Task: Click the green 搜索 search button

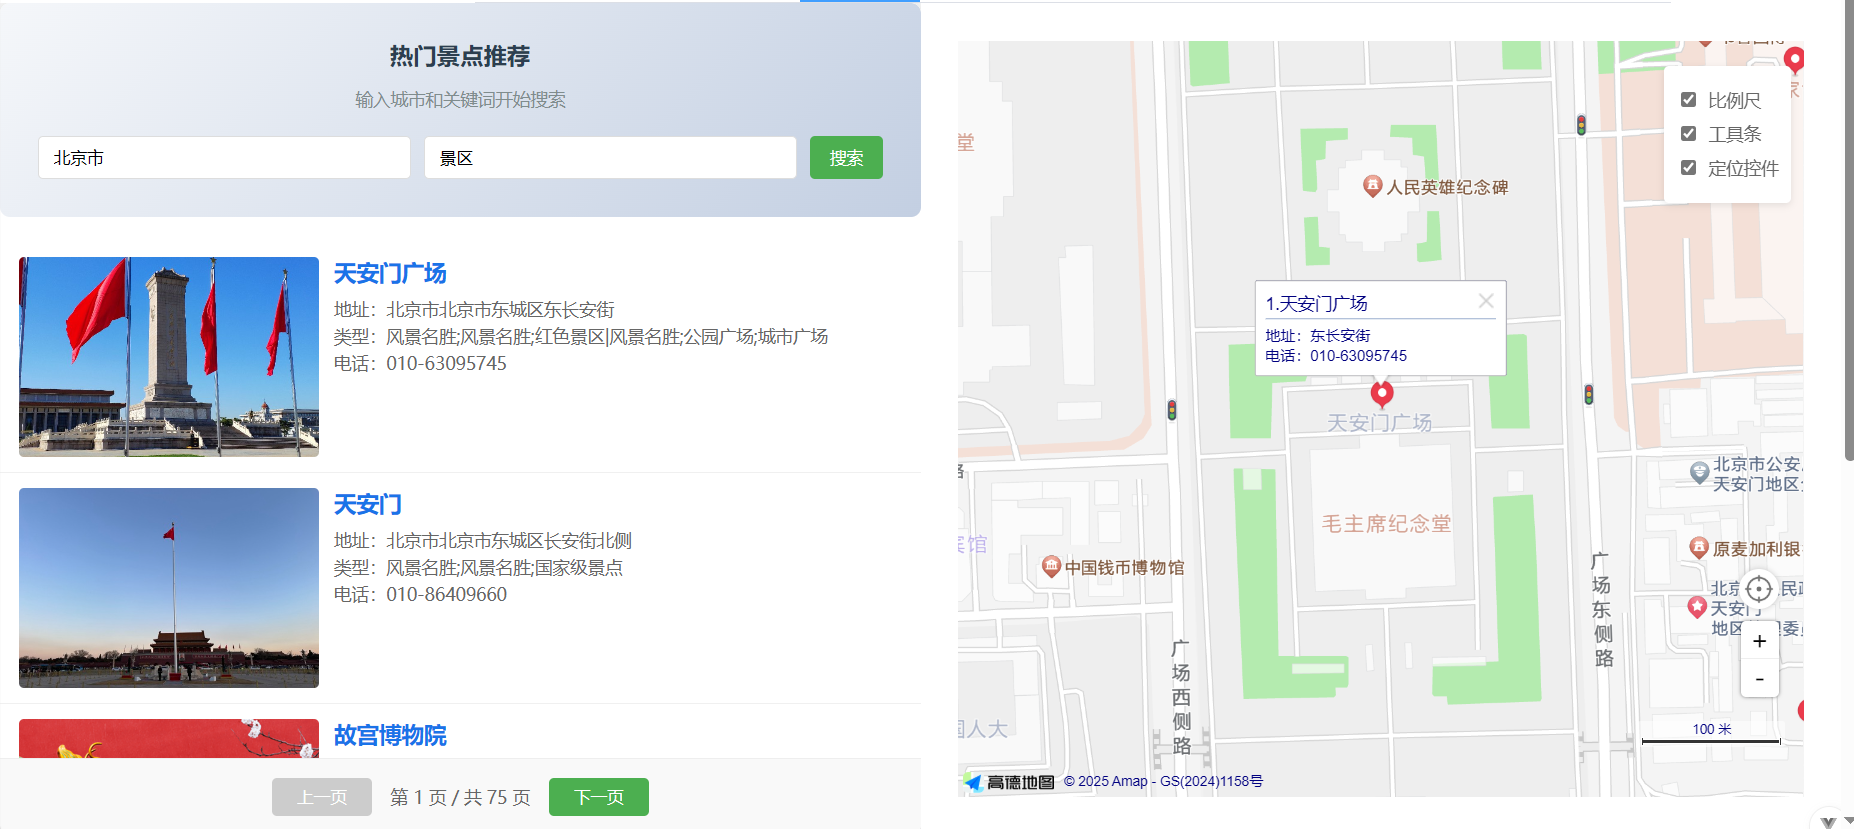Action: click(846, 158)
